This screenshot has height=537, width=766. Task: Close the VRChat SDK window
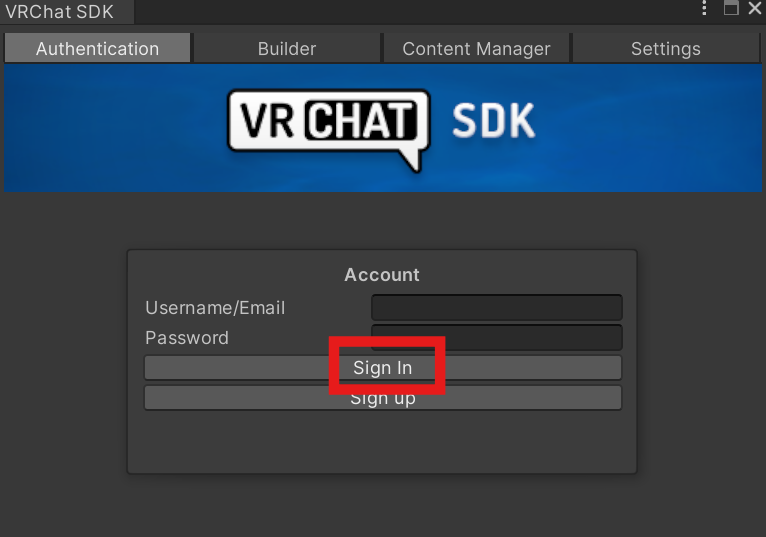tap(755, 8)
